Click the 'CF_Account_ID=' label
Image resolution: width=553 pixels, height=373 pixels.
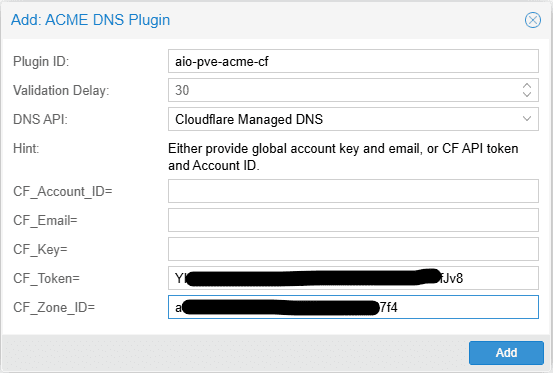coord(62,191)
